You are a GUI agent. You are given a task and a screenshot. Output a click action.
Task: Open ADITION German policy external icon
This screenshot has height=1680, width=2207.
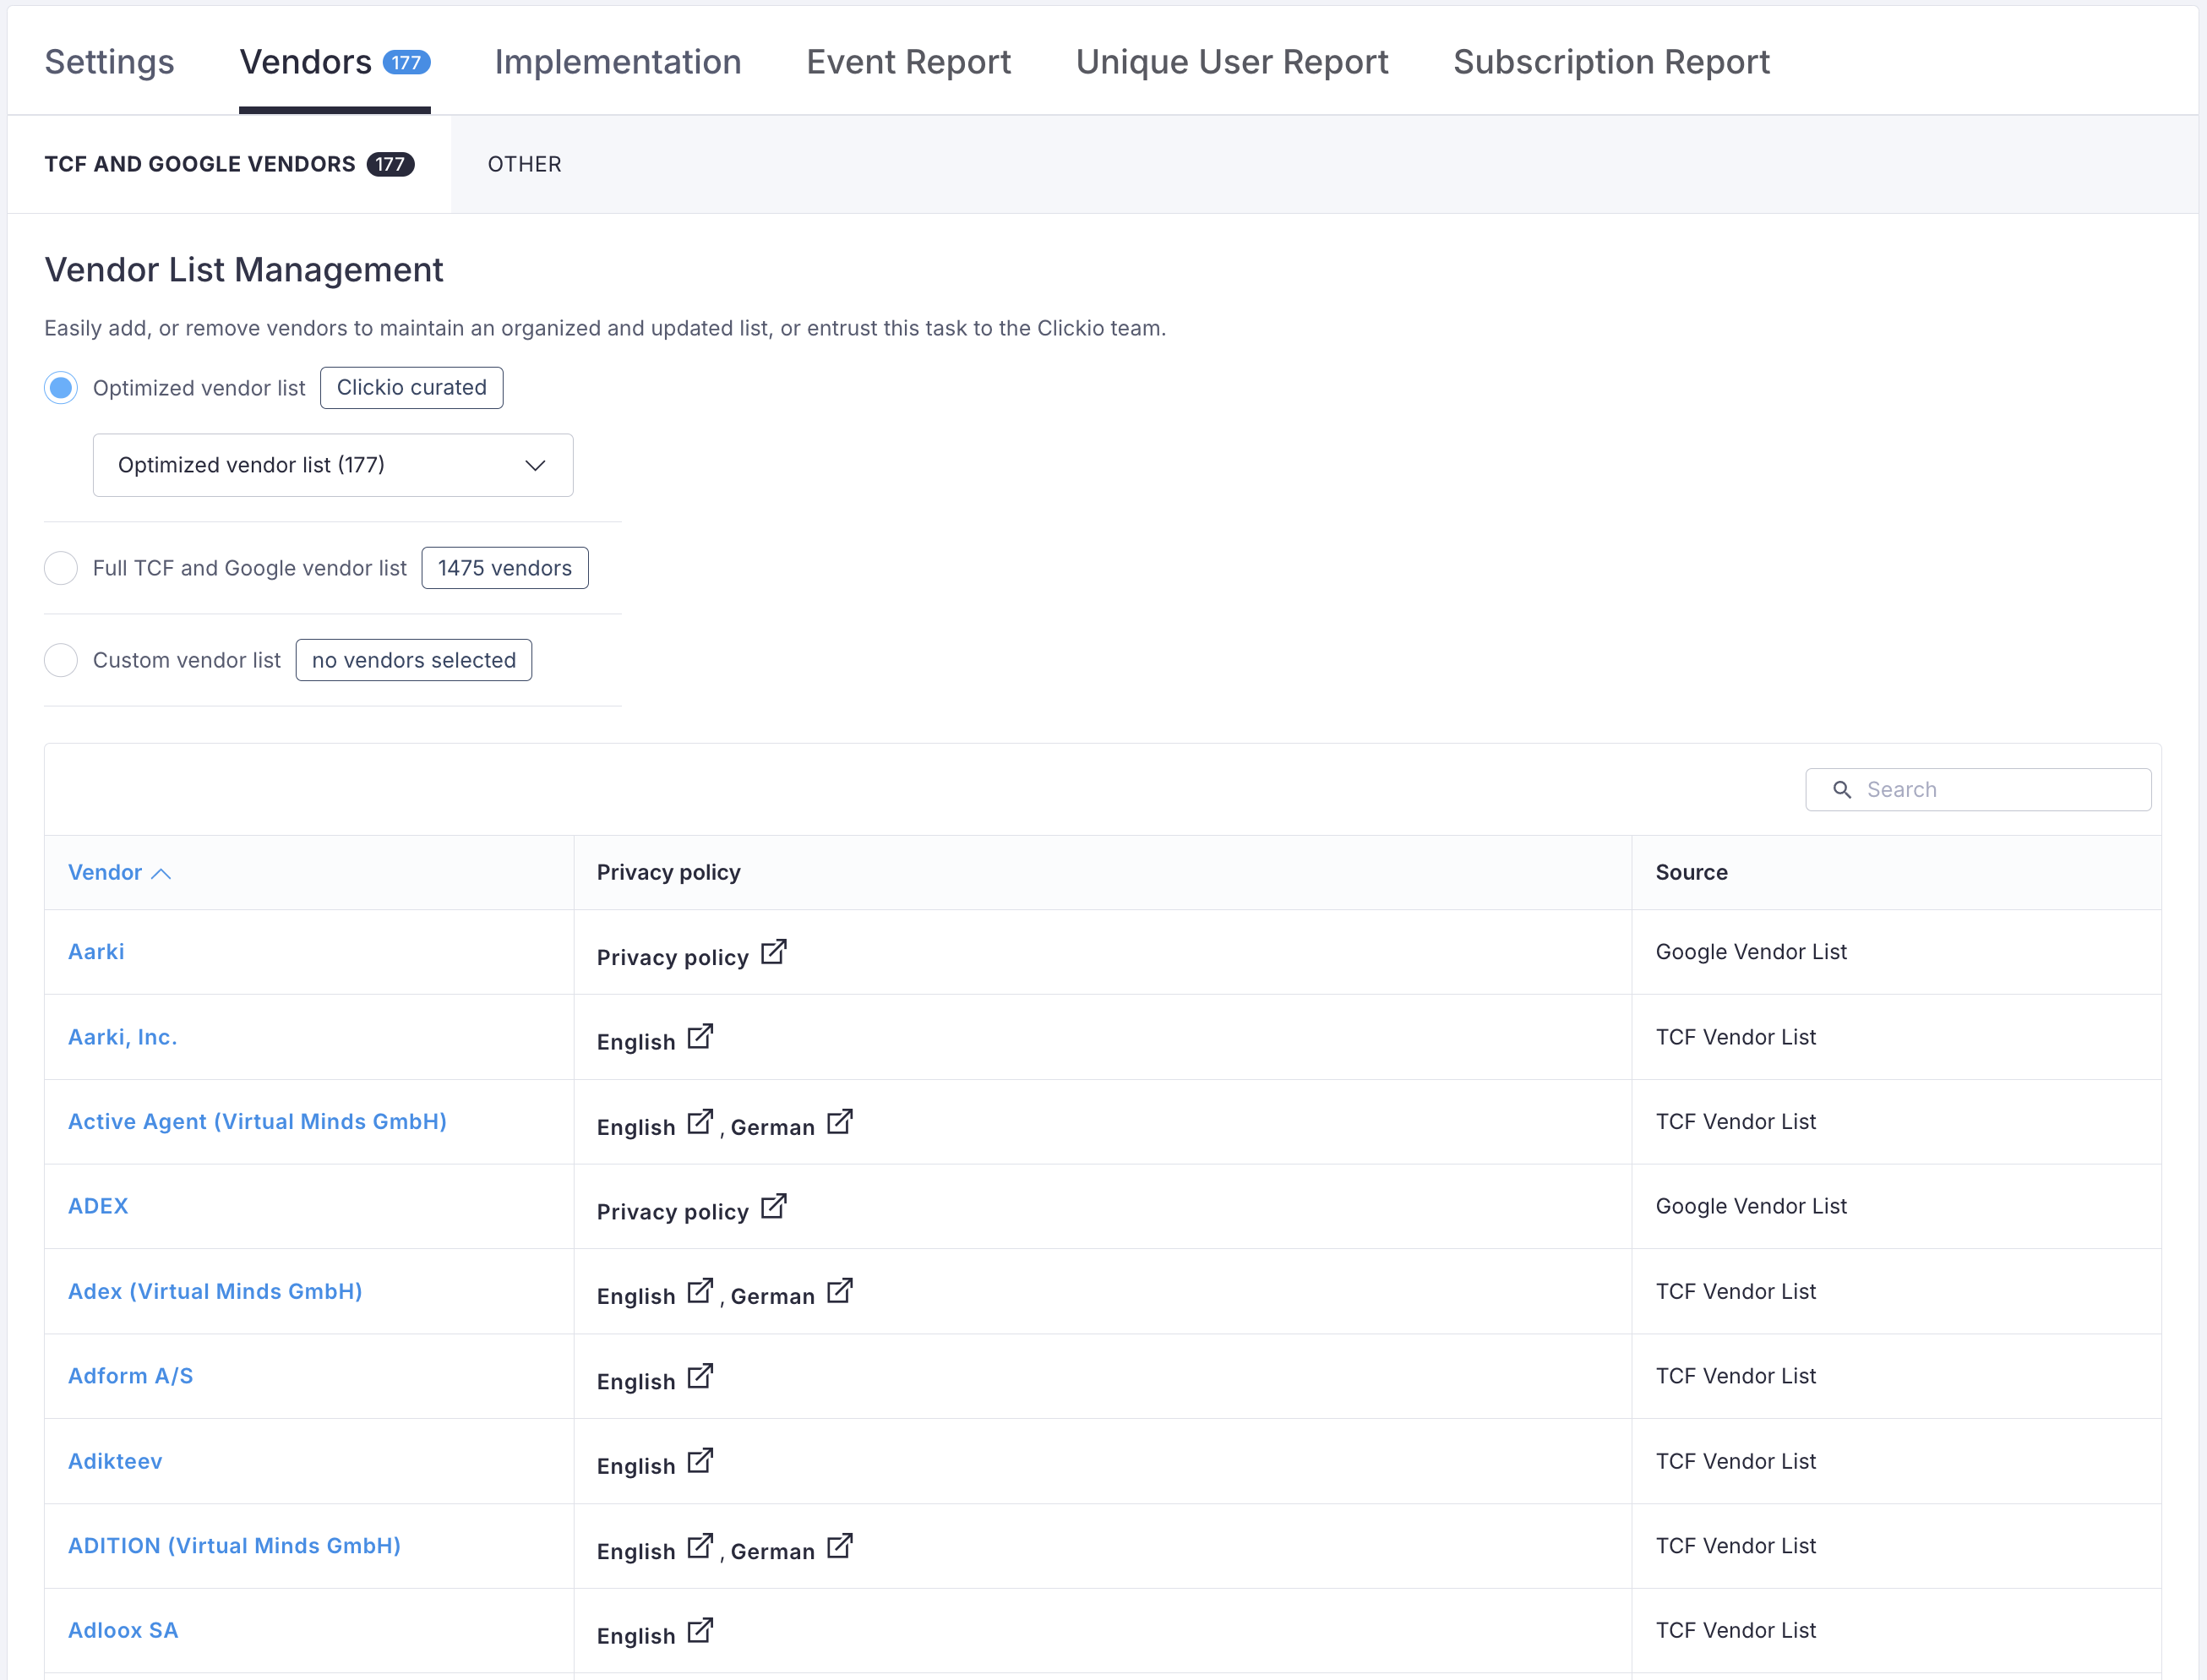coord(840,1545)
